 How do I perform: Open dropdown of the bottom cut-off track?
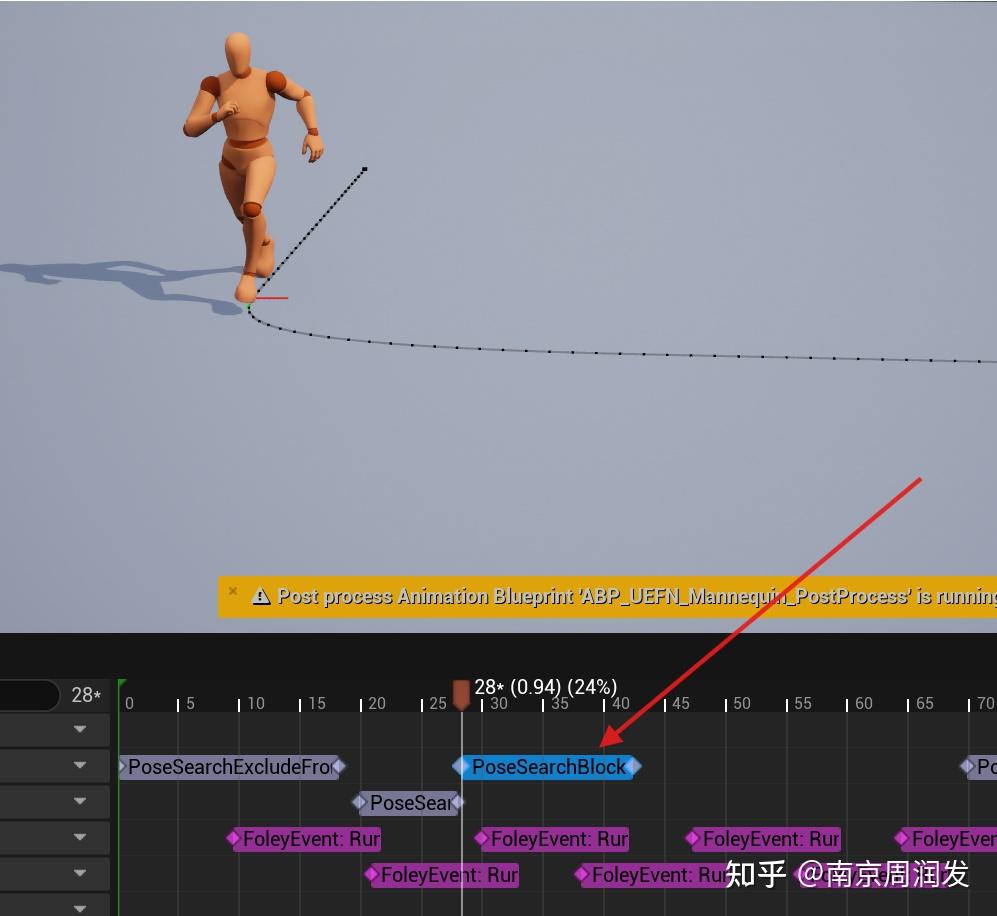(79, 909)
